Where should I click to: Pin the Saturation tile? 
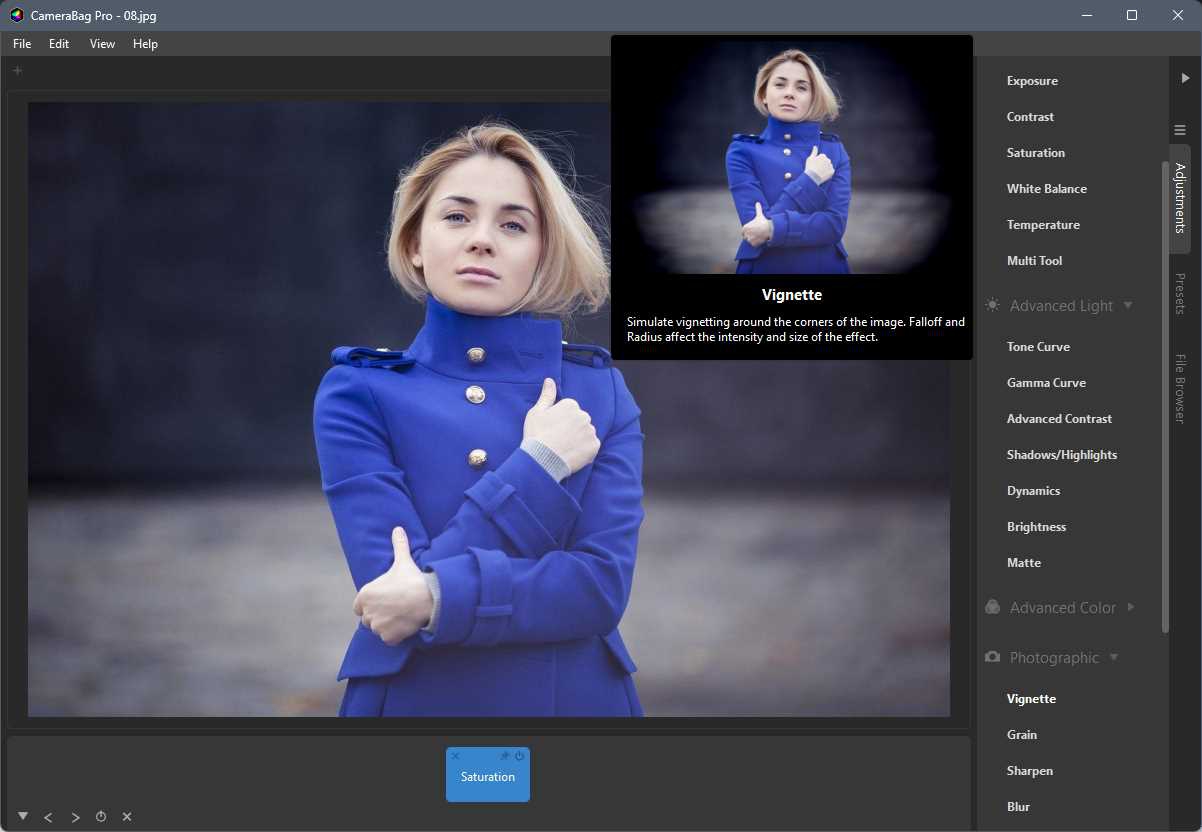coord(505,756)
